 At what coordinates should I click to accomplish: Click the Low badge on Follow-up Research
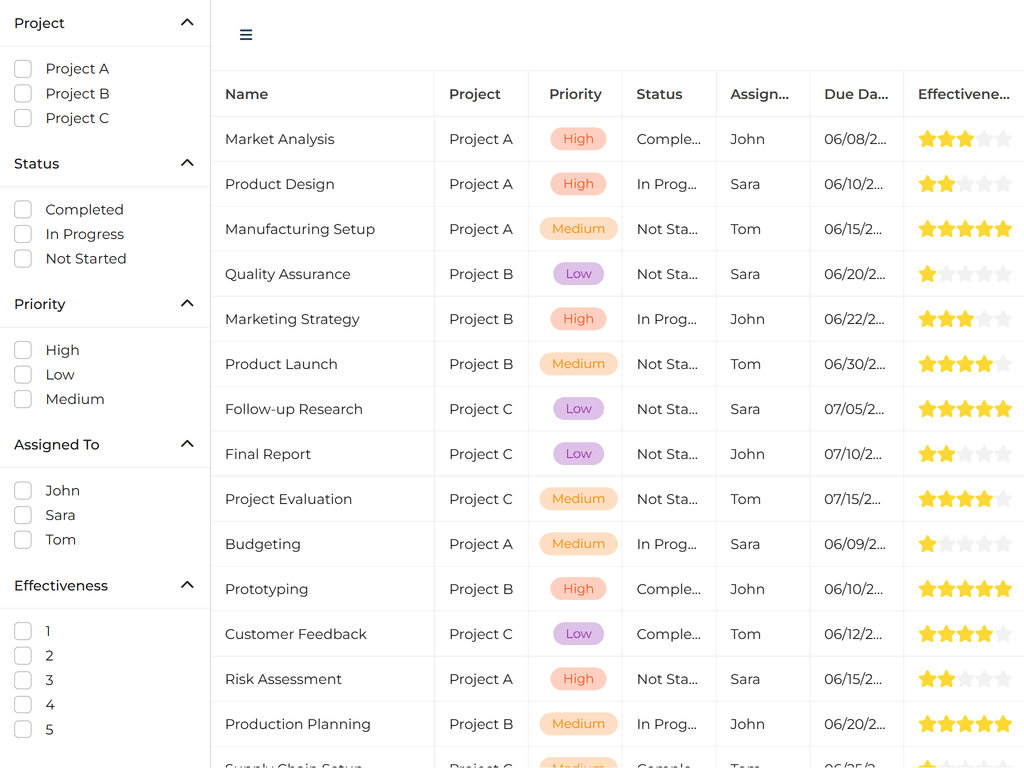578,409
